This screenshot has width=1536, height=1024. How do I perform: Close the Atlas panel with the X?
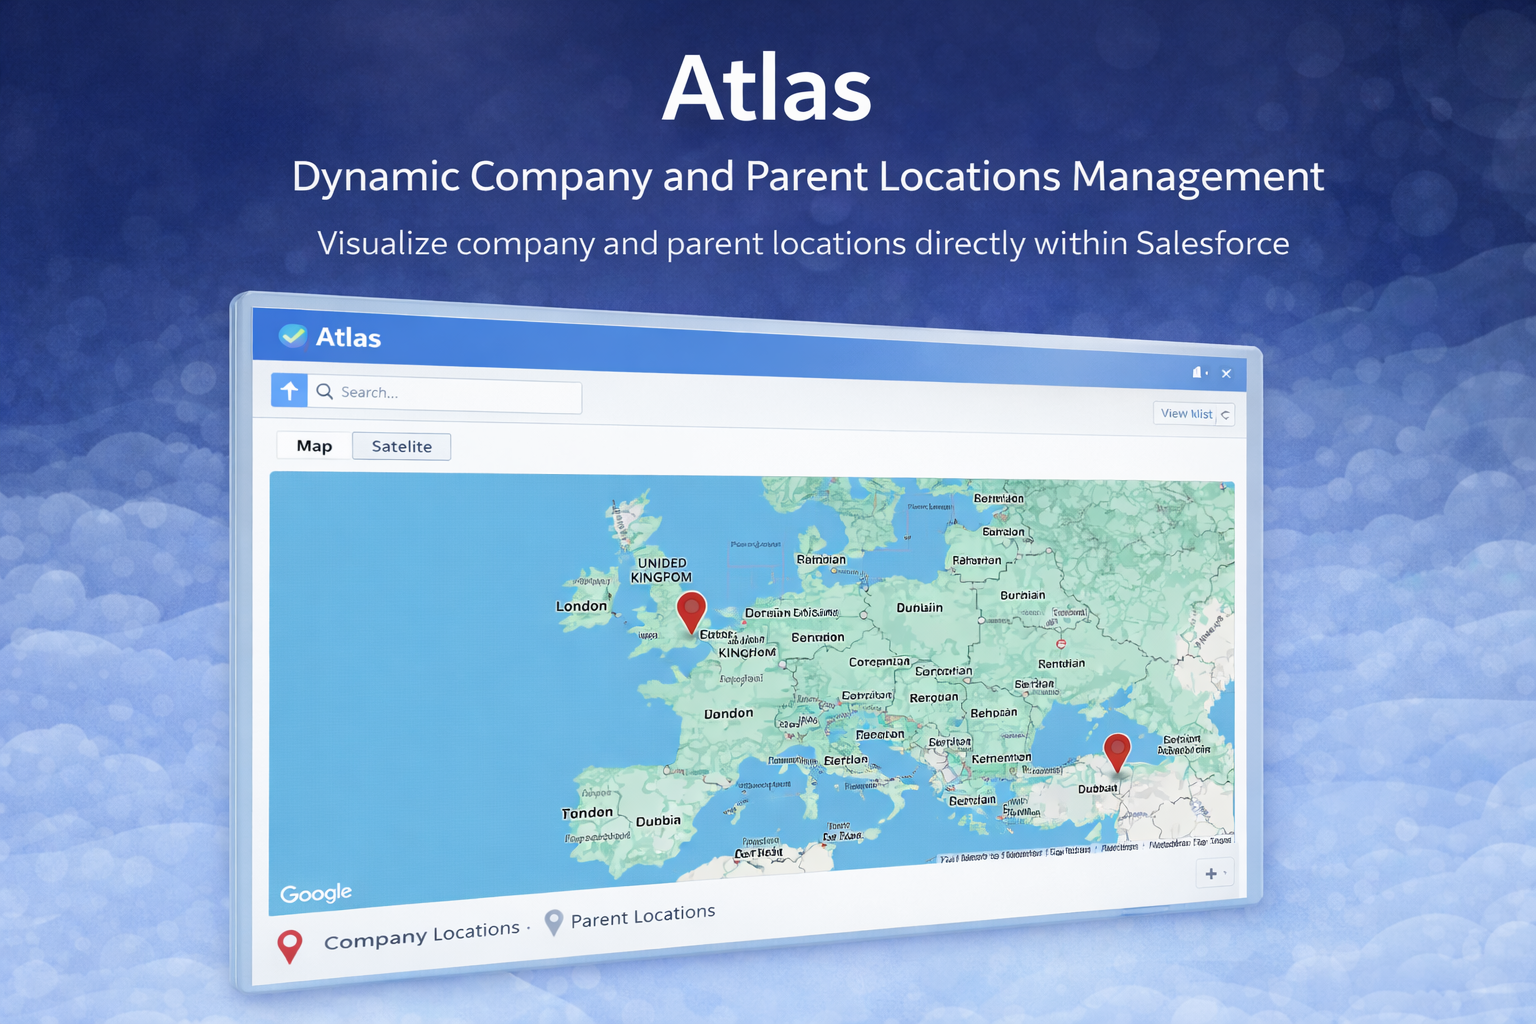[x=1226, y=374]
